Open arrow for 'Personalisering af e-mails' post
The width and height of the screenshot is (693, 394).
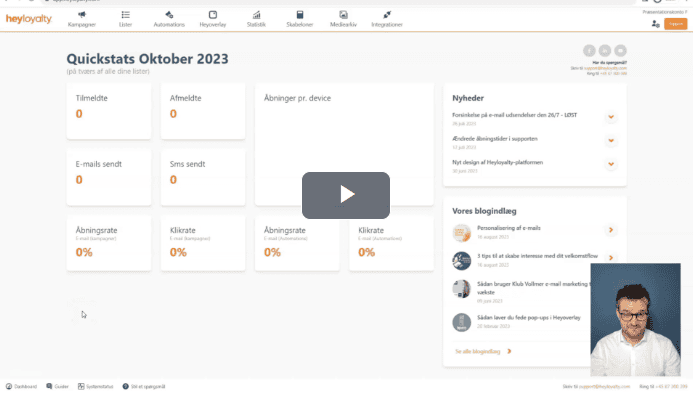pyautogui.click(x=611, y=230)
